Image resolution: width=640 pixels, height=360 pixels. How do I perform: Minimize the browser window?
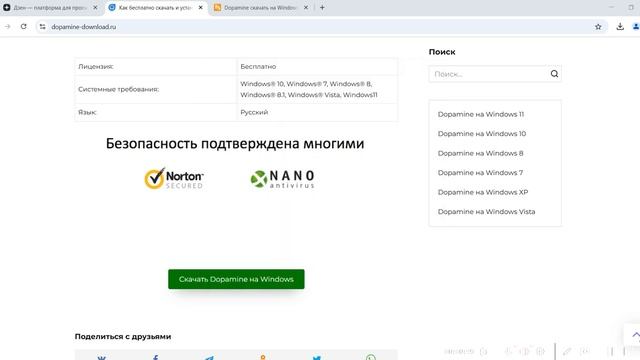[x=611, y=7]
